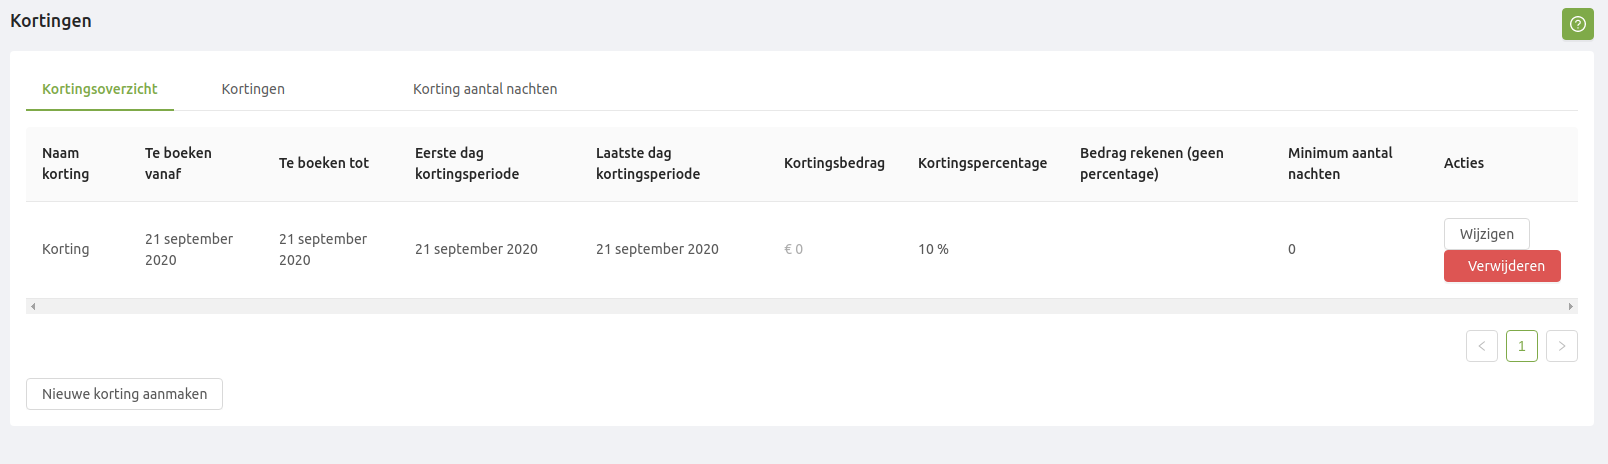Click the red Verwijderen button

[1501, 266]
